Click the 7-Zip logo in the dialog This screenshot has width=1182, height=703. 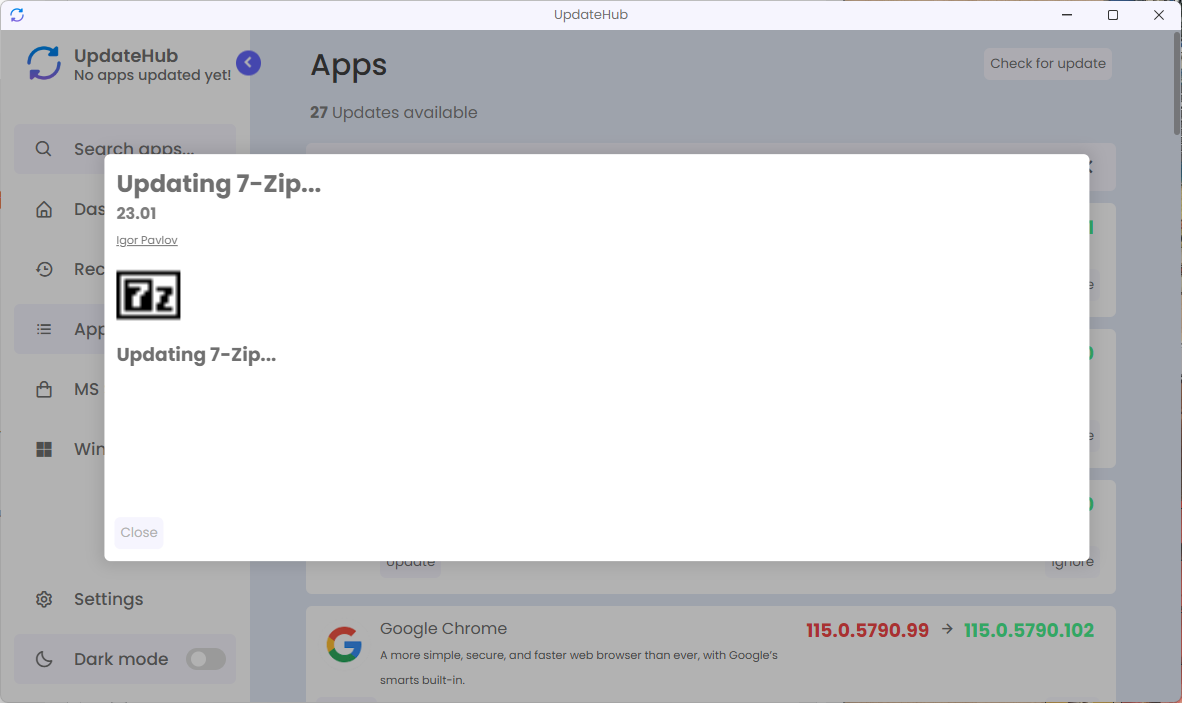[x=148, y=295]
